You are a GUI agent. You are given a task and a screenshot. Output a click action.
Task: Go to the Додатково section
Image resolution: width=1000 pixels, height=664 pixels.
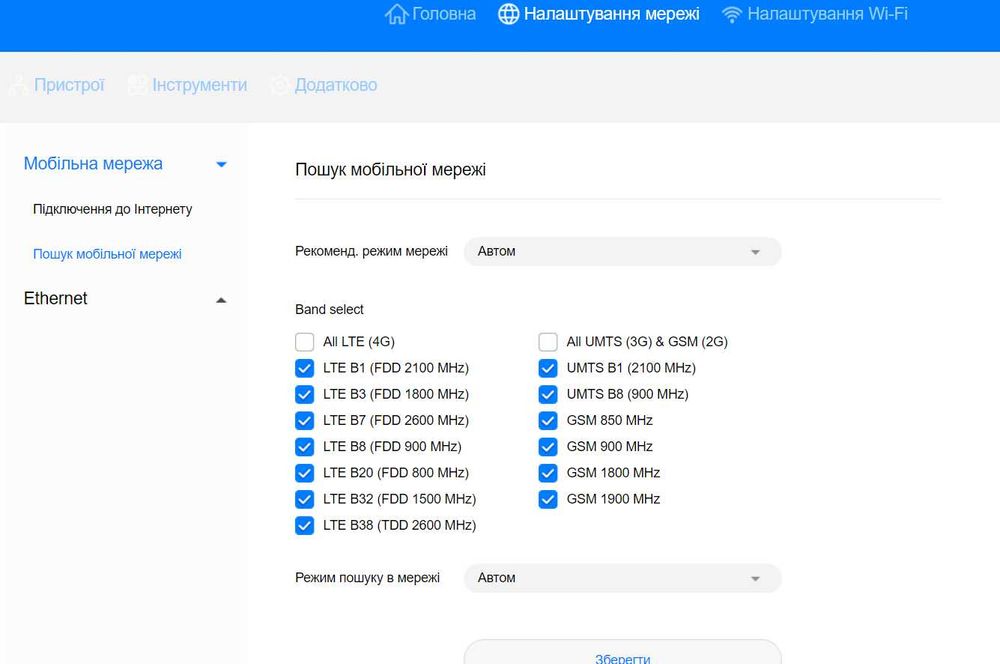(336, 85)
